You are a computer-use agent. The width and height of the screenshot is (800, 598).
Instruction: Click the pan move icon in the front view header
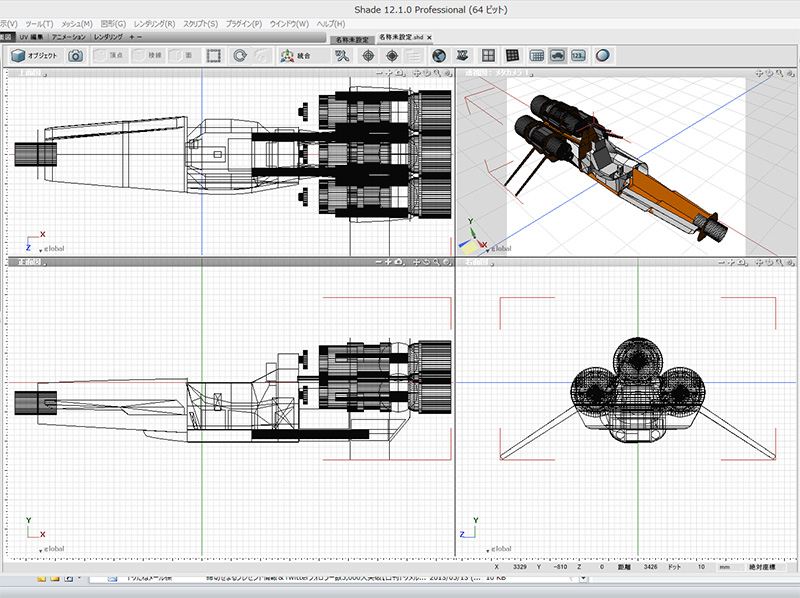click(x=417, y=262)
